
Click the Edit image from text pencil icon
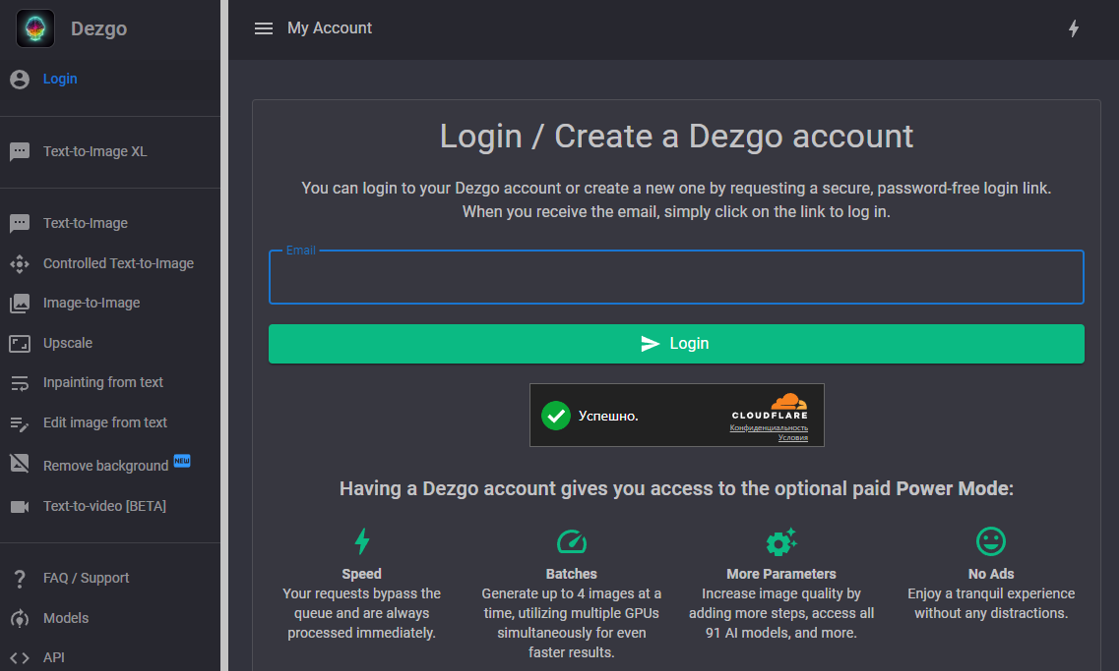click(20, 423)
